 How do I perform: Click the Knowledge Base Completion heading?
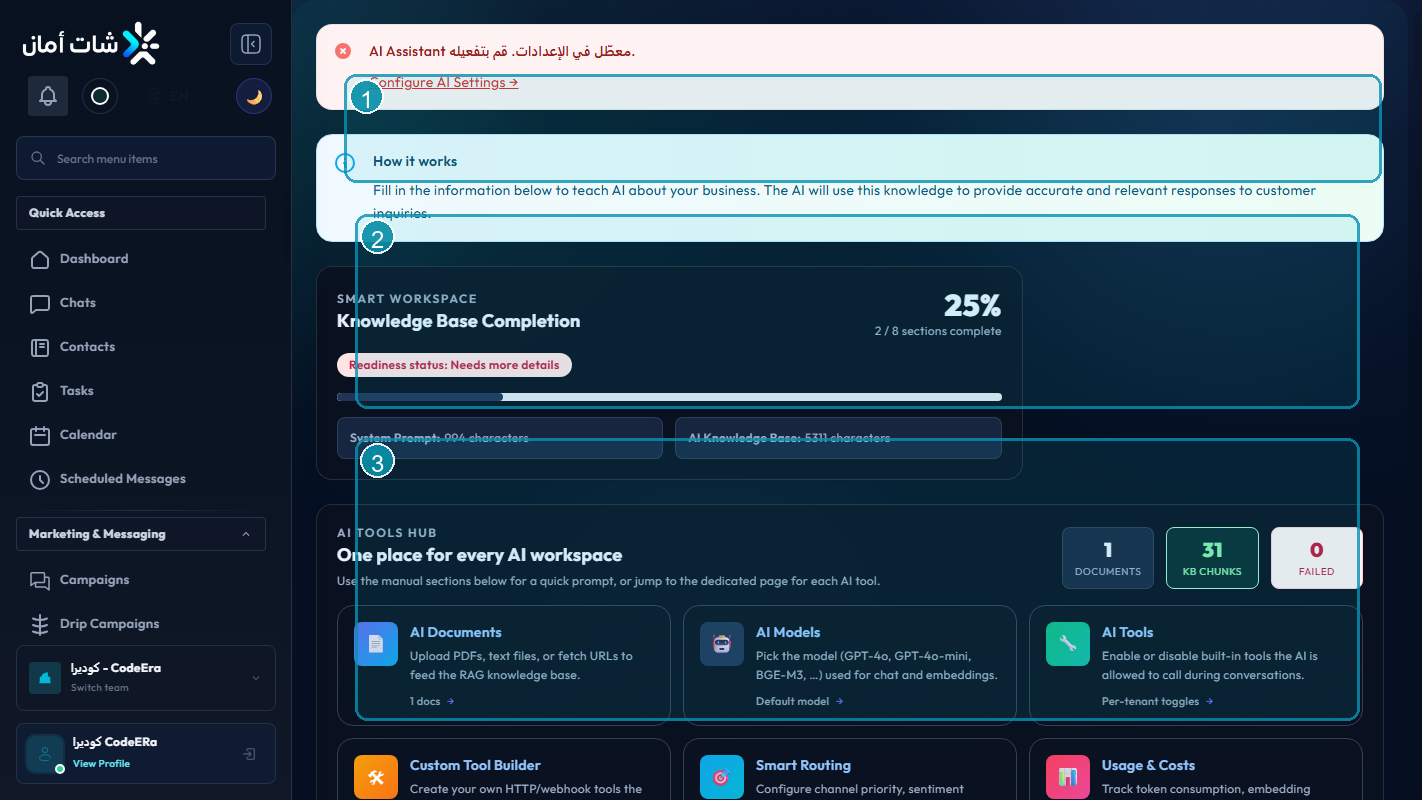(458, 321)
